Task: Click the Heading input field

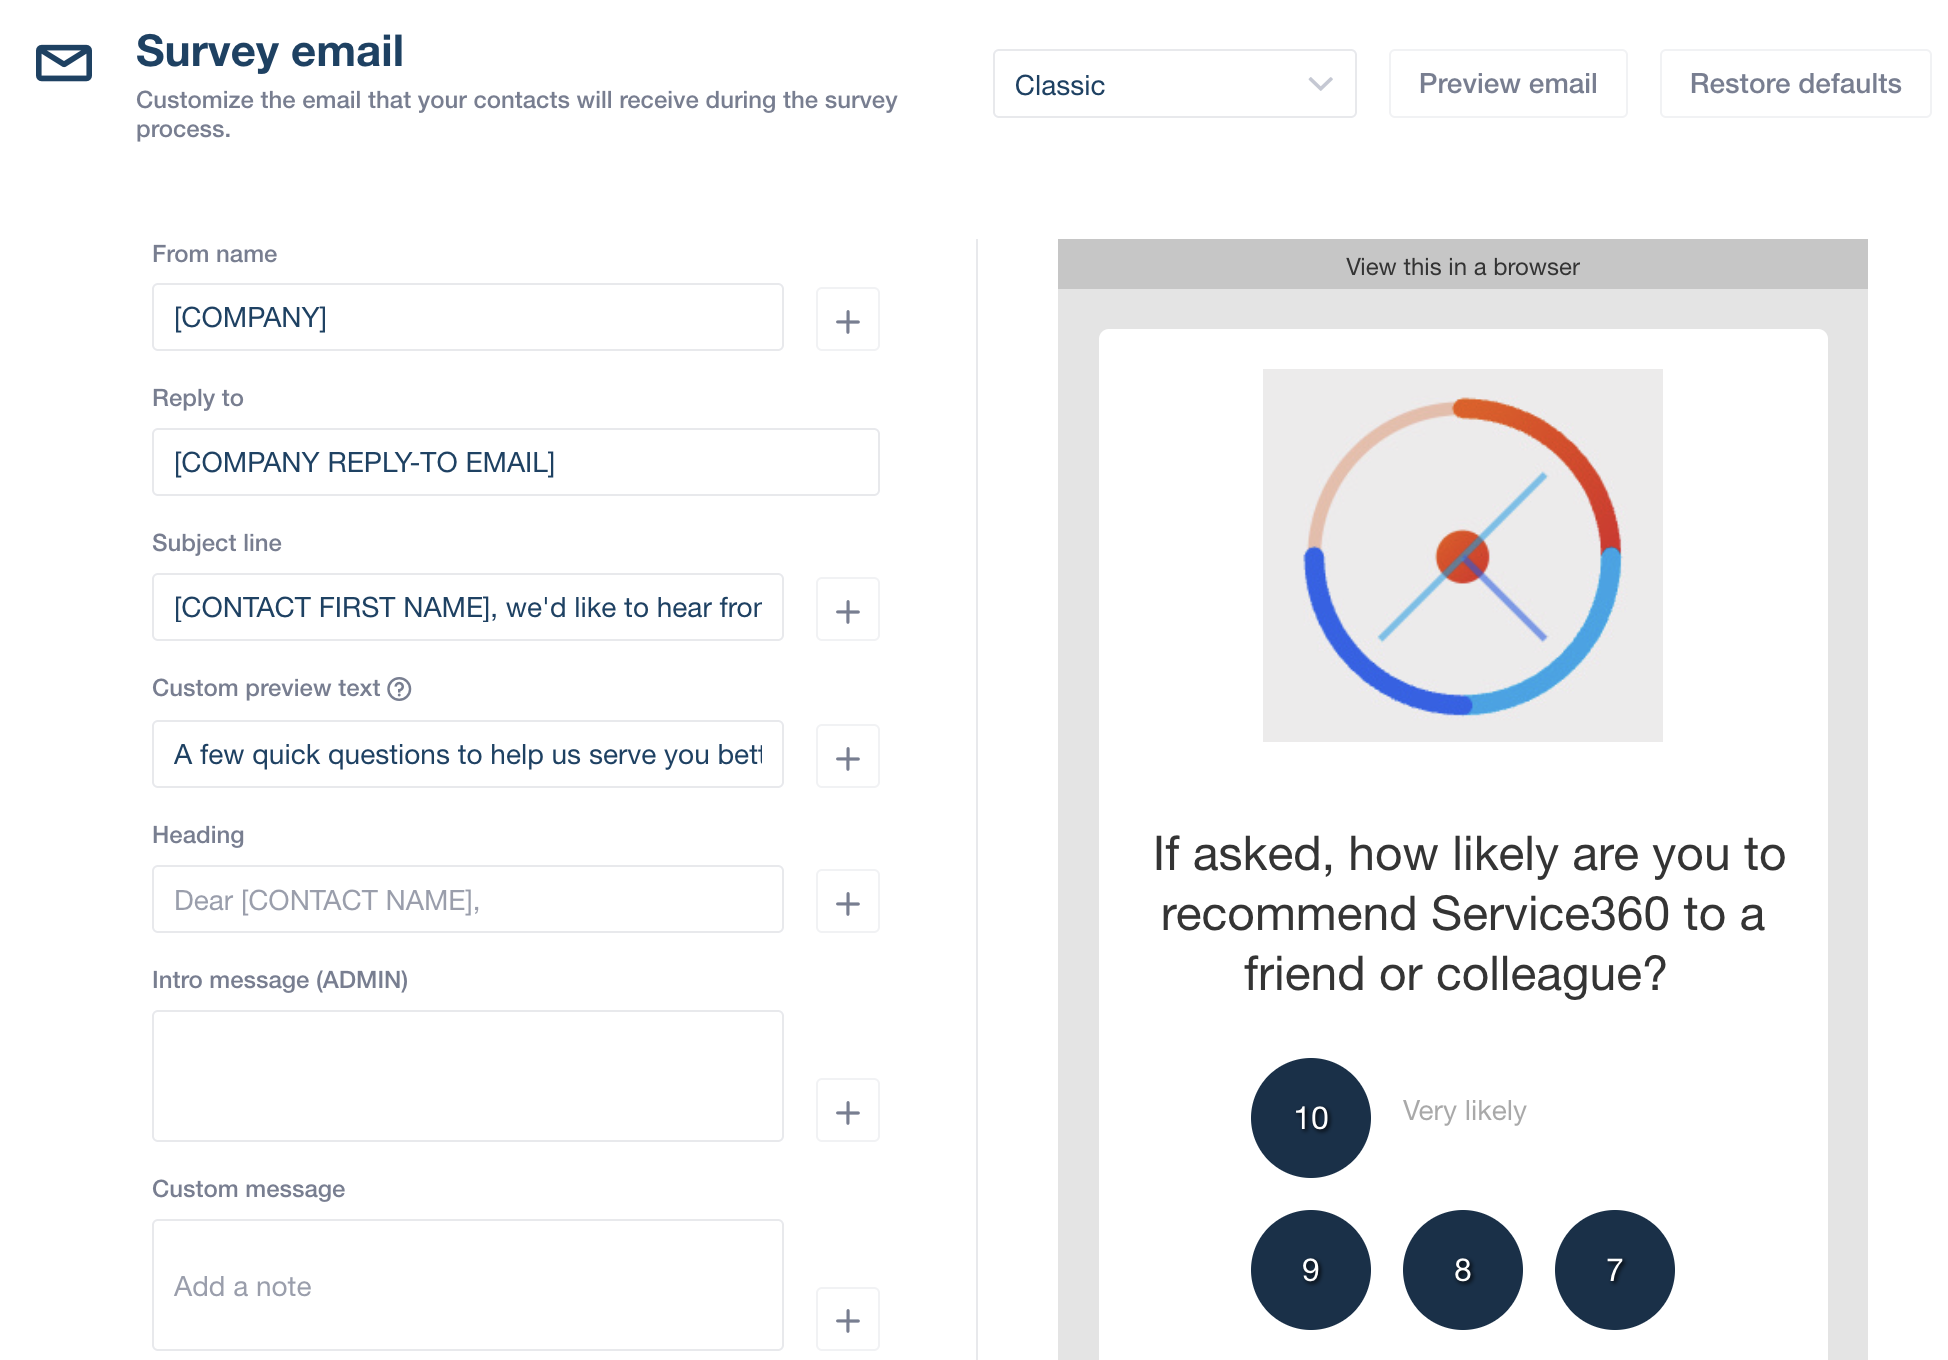Action: coord(467,899)
